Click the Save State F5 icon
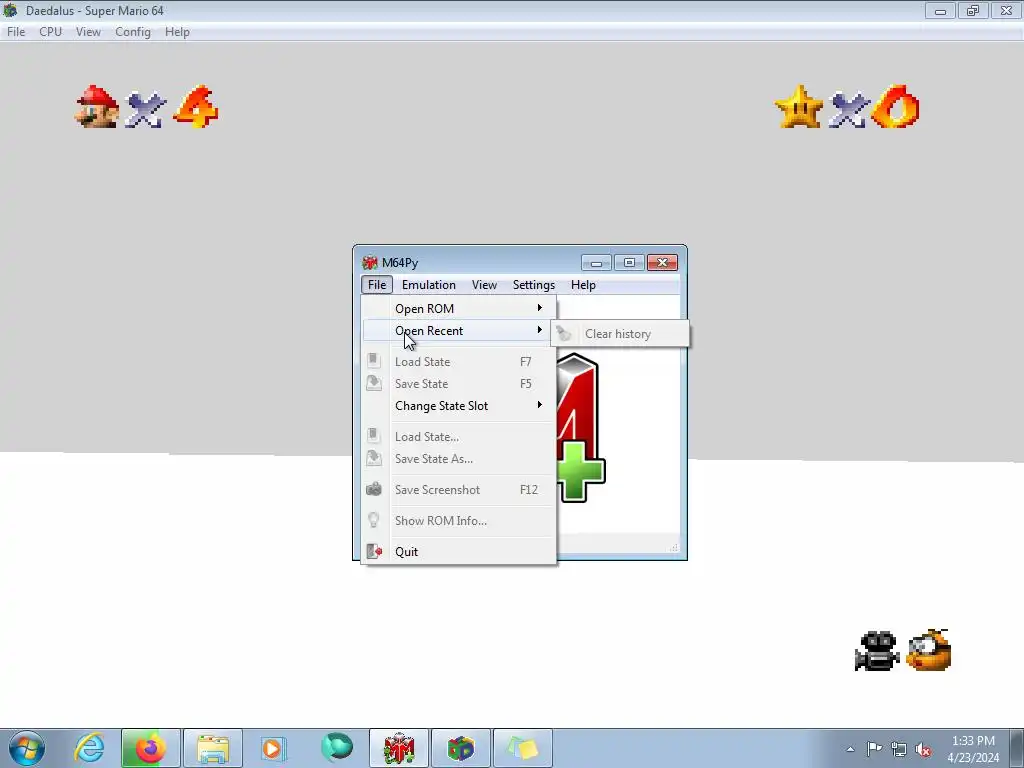 coord(374,383)
